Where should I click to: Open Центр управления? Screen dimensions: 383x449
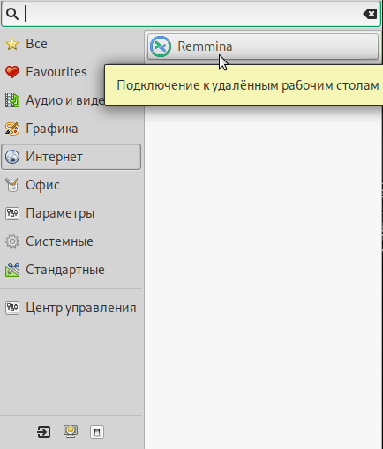click(71, 308)
